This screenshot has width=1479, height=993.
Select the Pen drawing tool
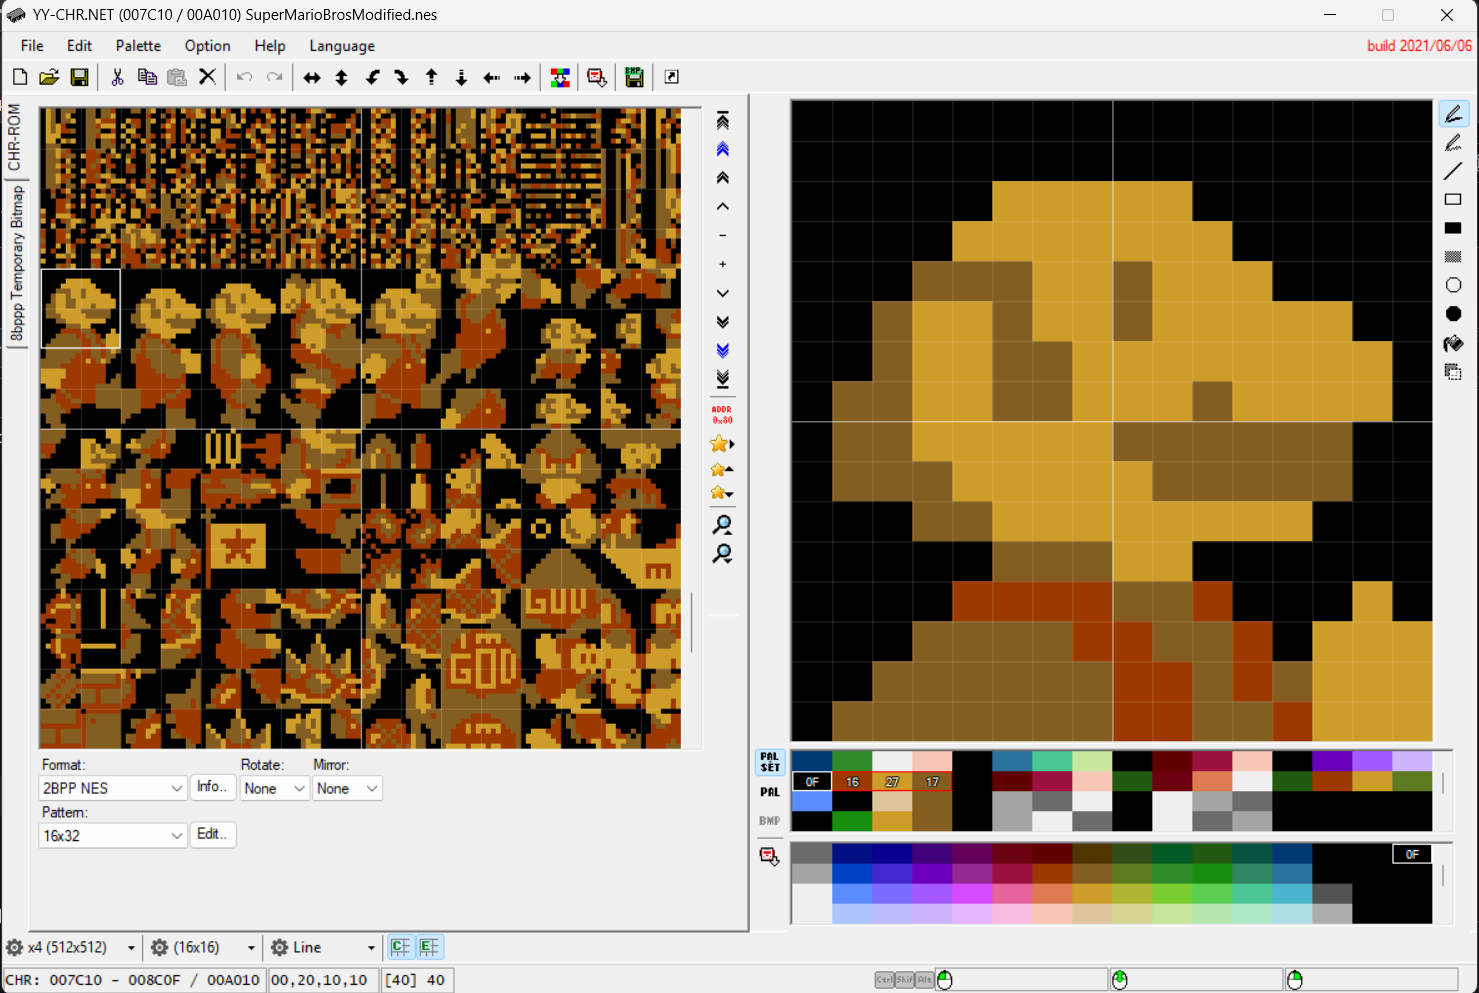(x=1454, y=114)
